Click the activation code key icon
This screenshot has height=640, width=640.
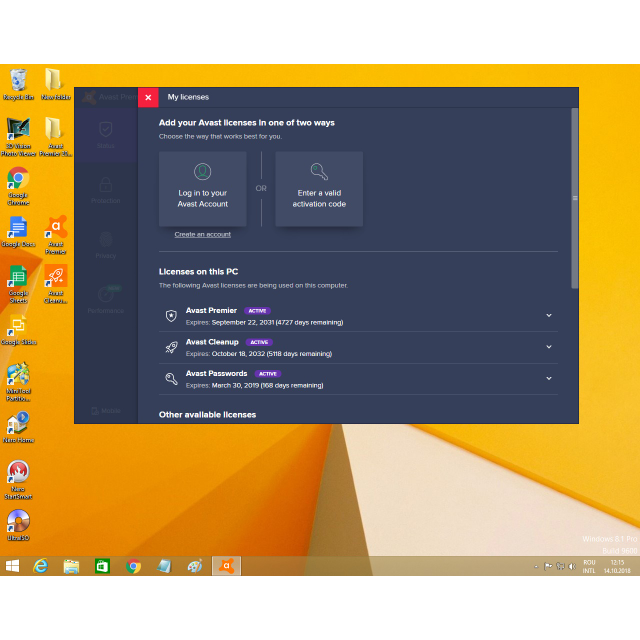point(319,172)
